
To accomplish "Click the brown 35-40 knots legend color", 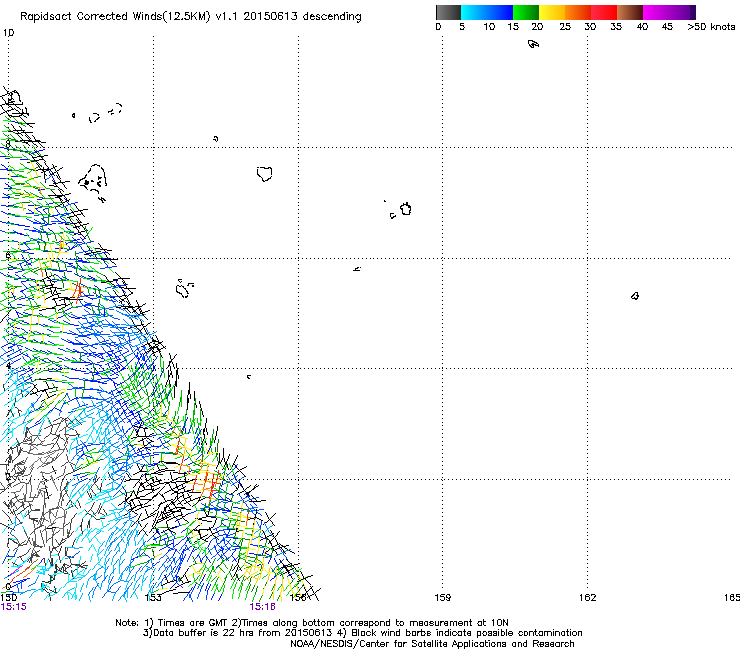I will tap(630, 12).
